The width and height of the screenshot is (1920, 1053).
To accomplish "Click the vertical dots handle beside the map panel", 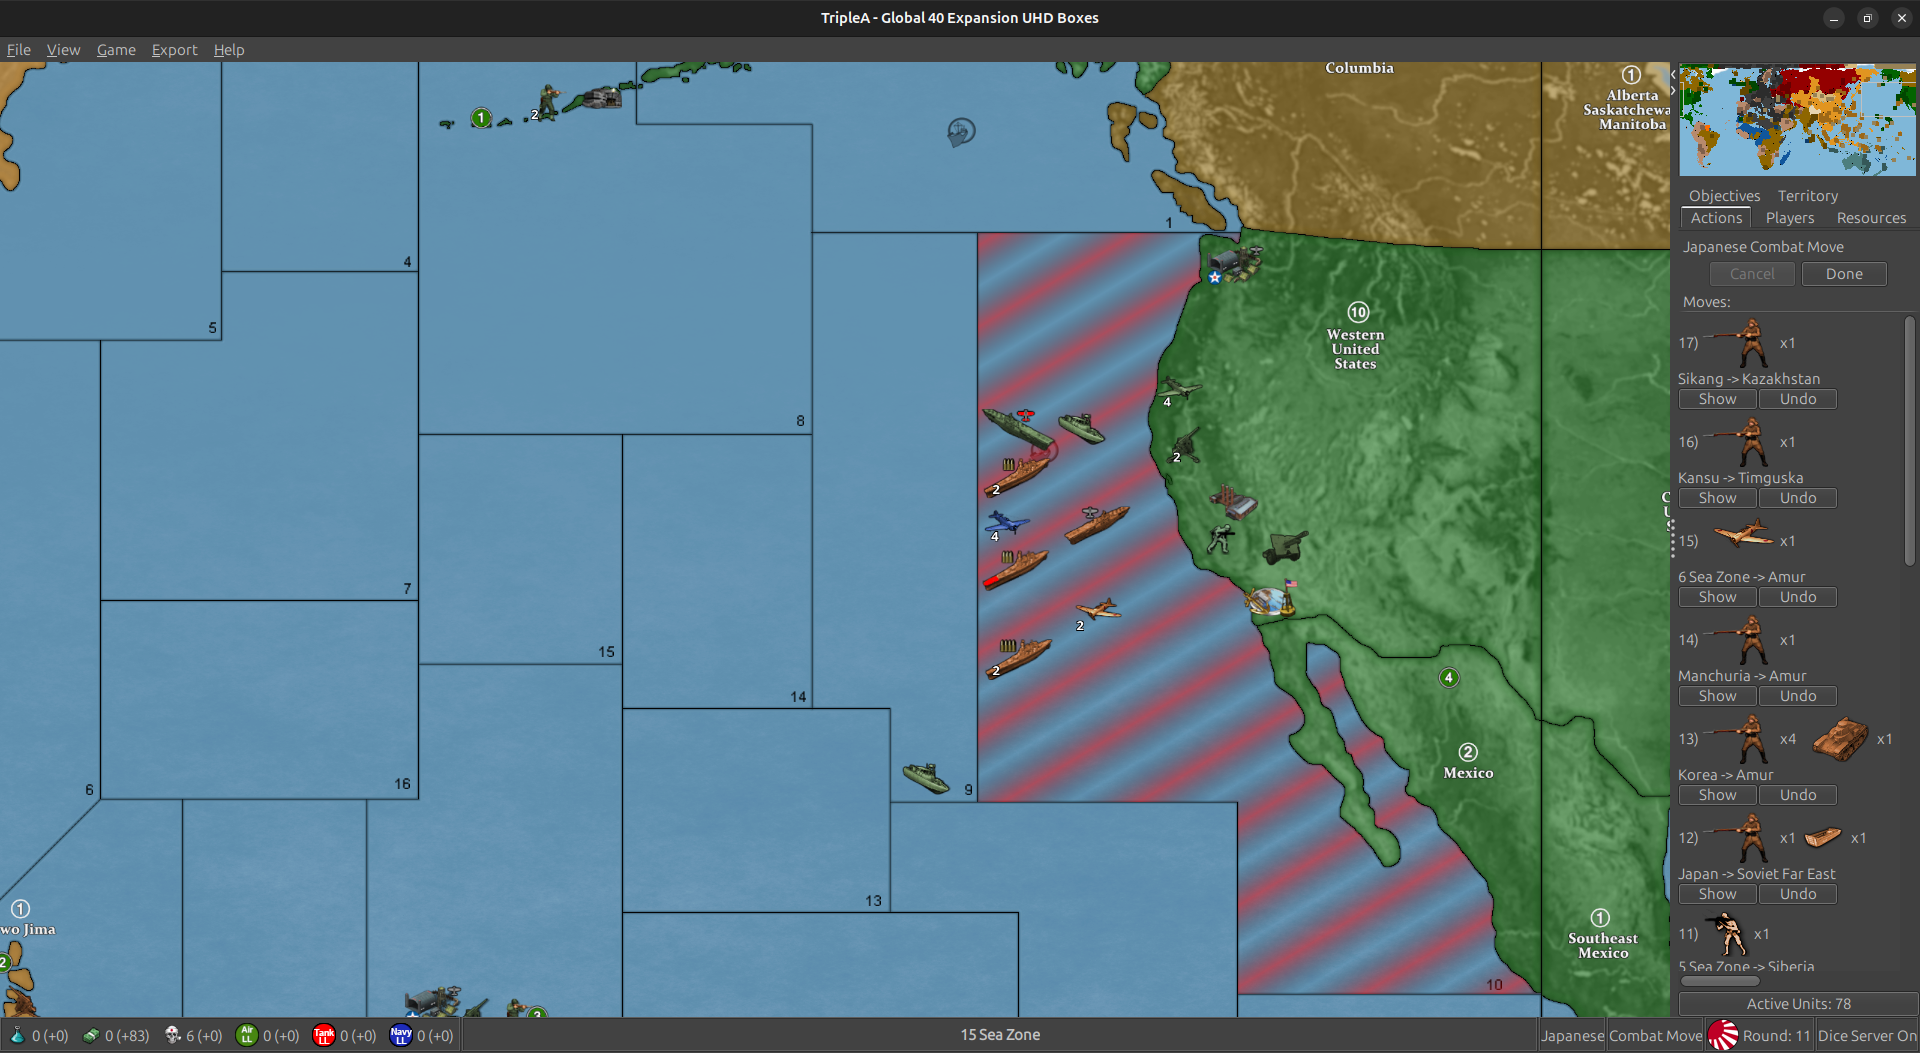I will (x=1673, y=540).
